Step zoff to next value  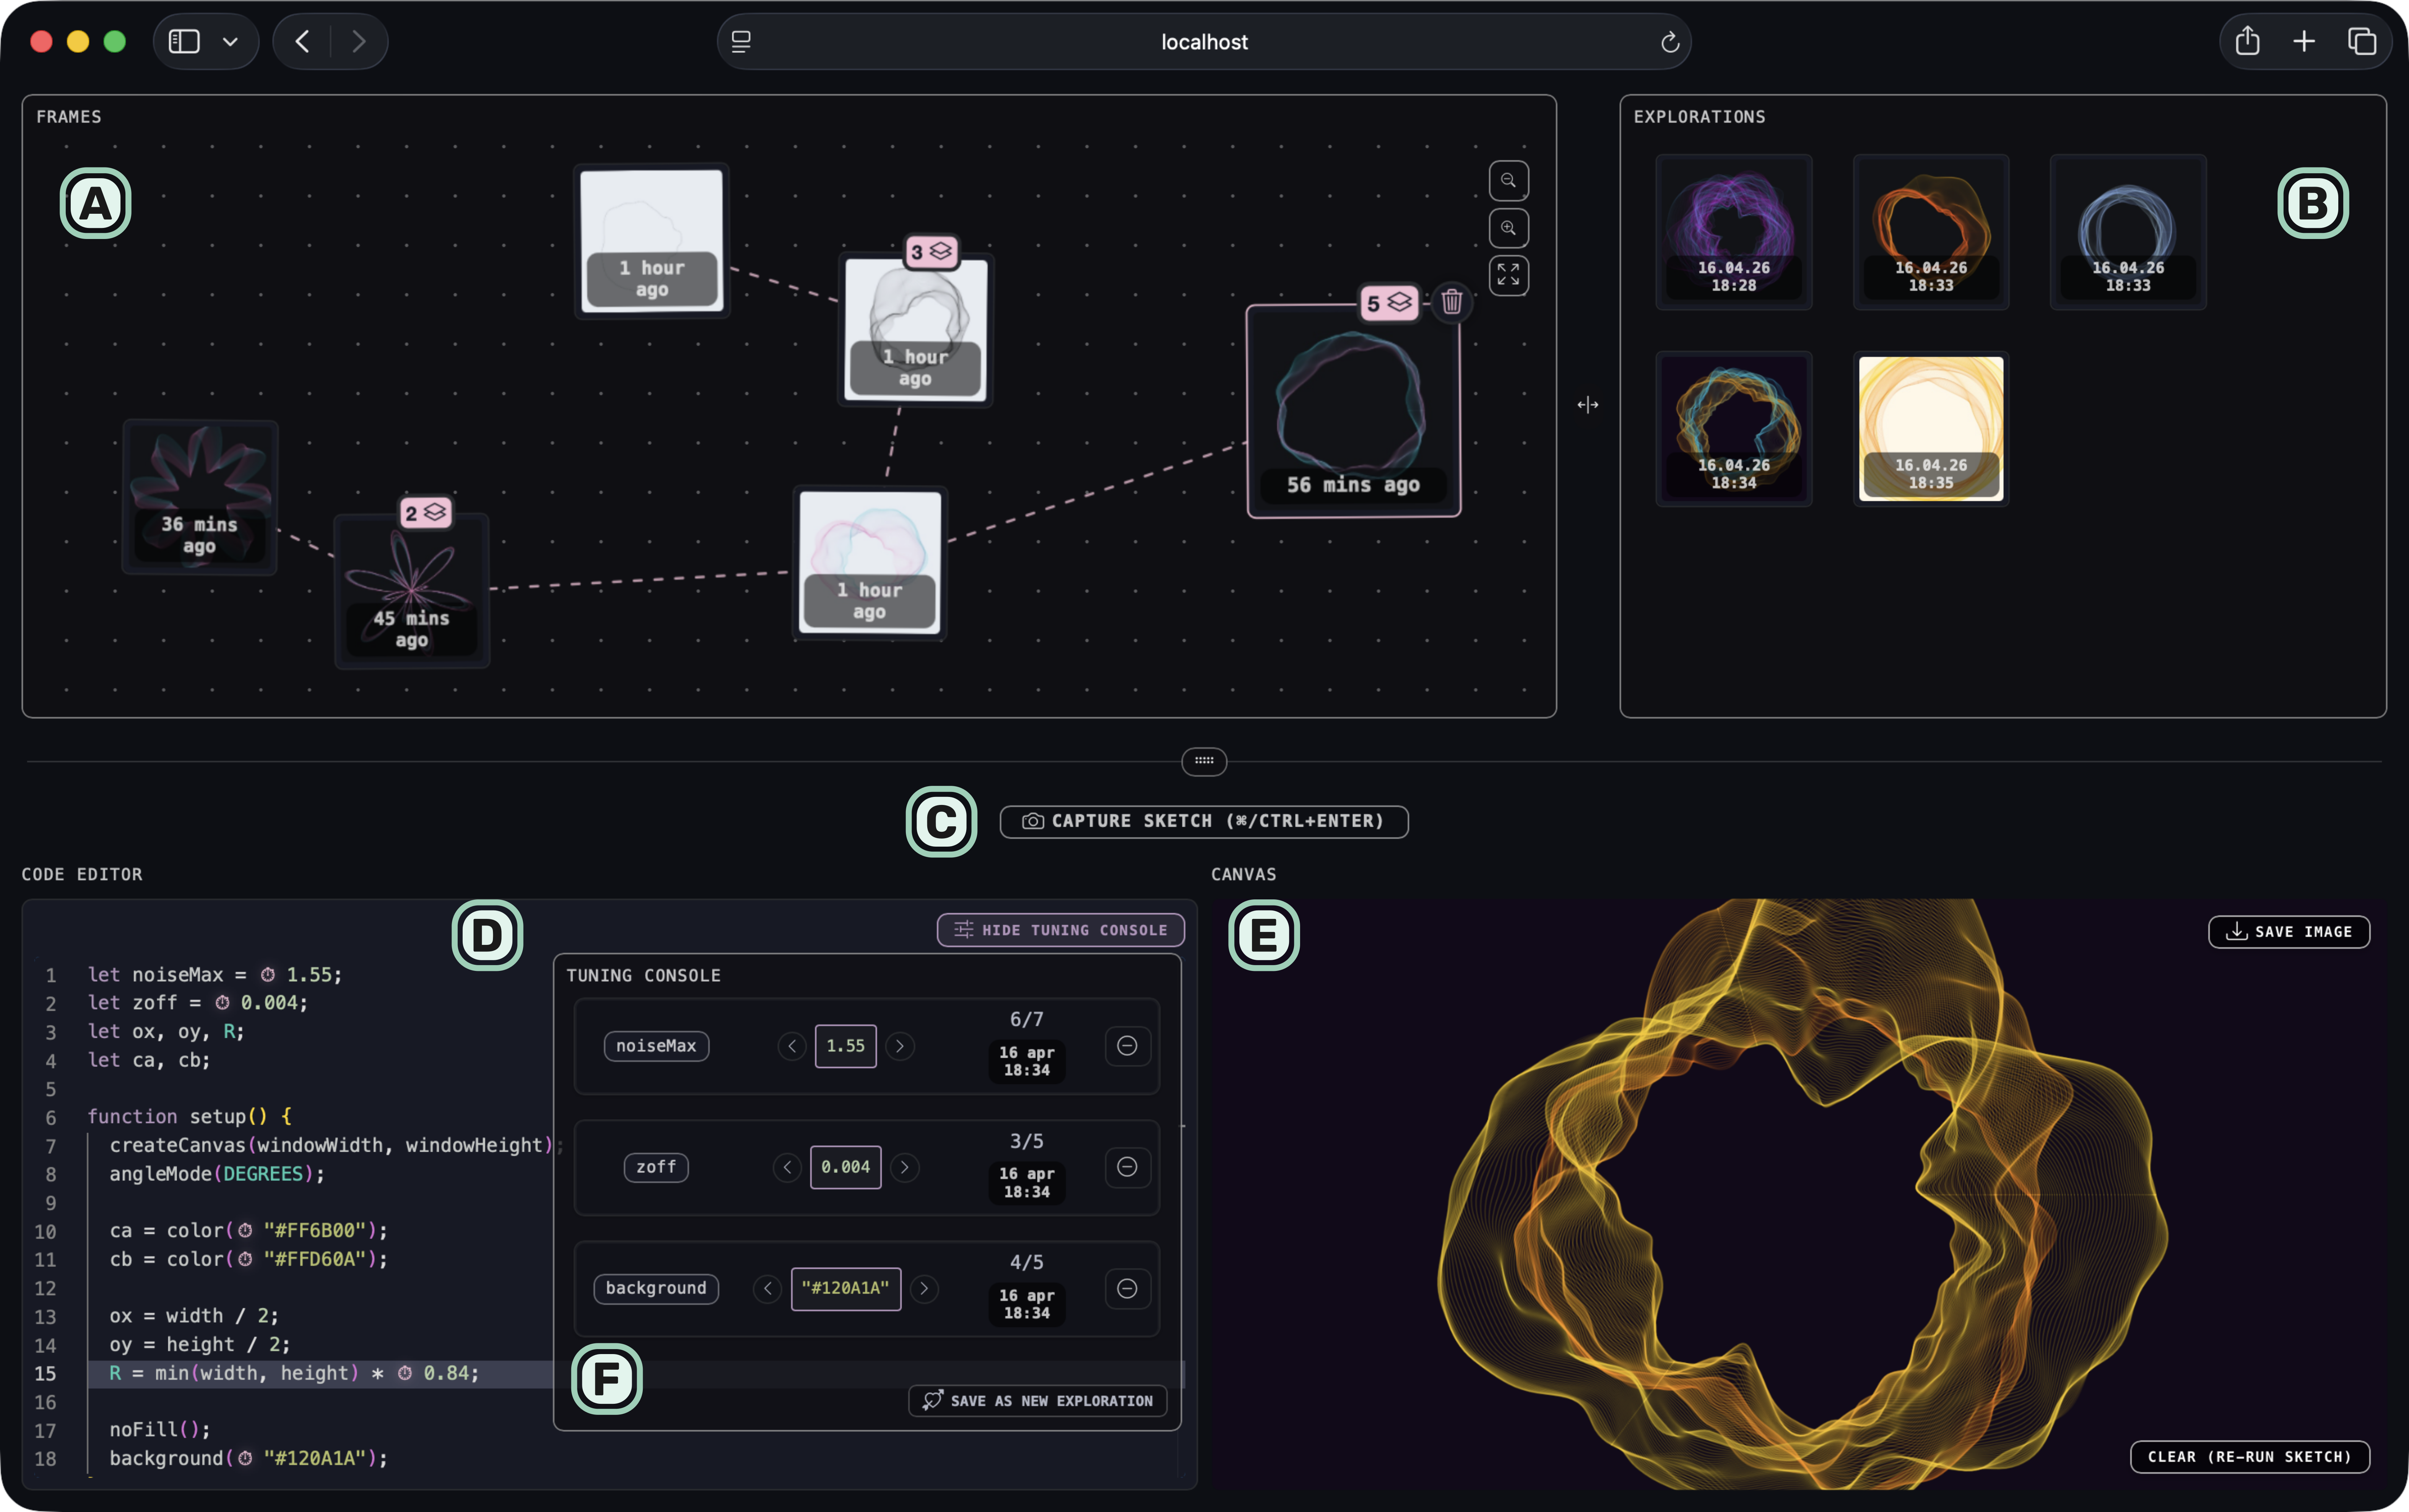pos(905,1167)
